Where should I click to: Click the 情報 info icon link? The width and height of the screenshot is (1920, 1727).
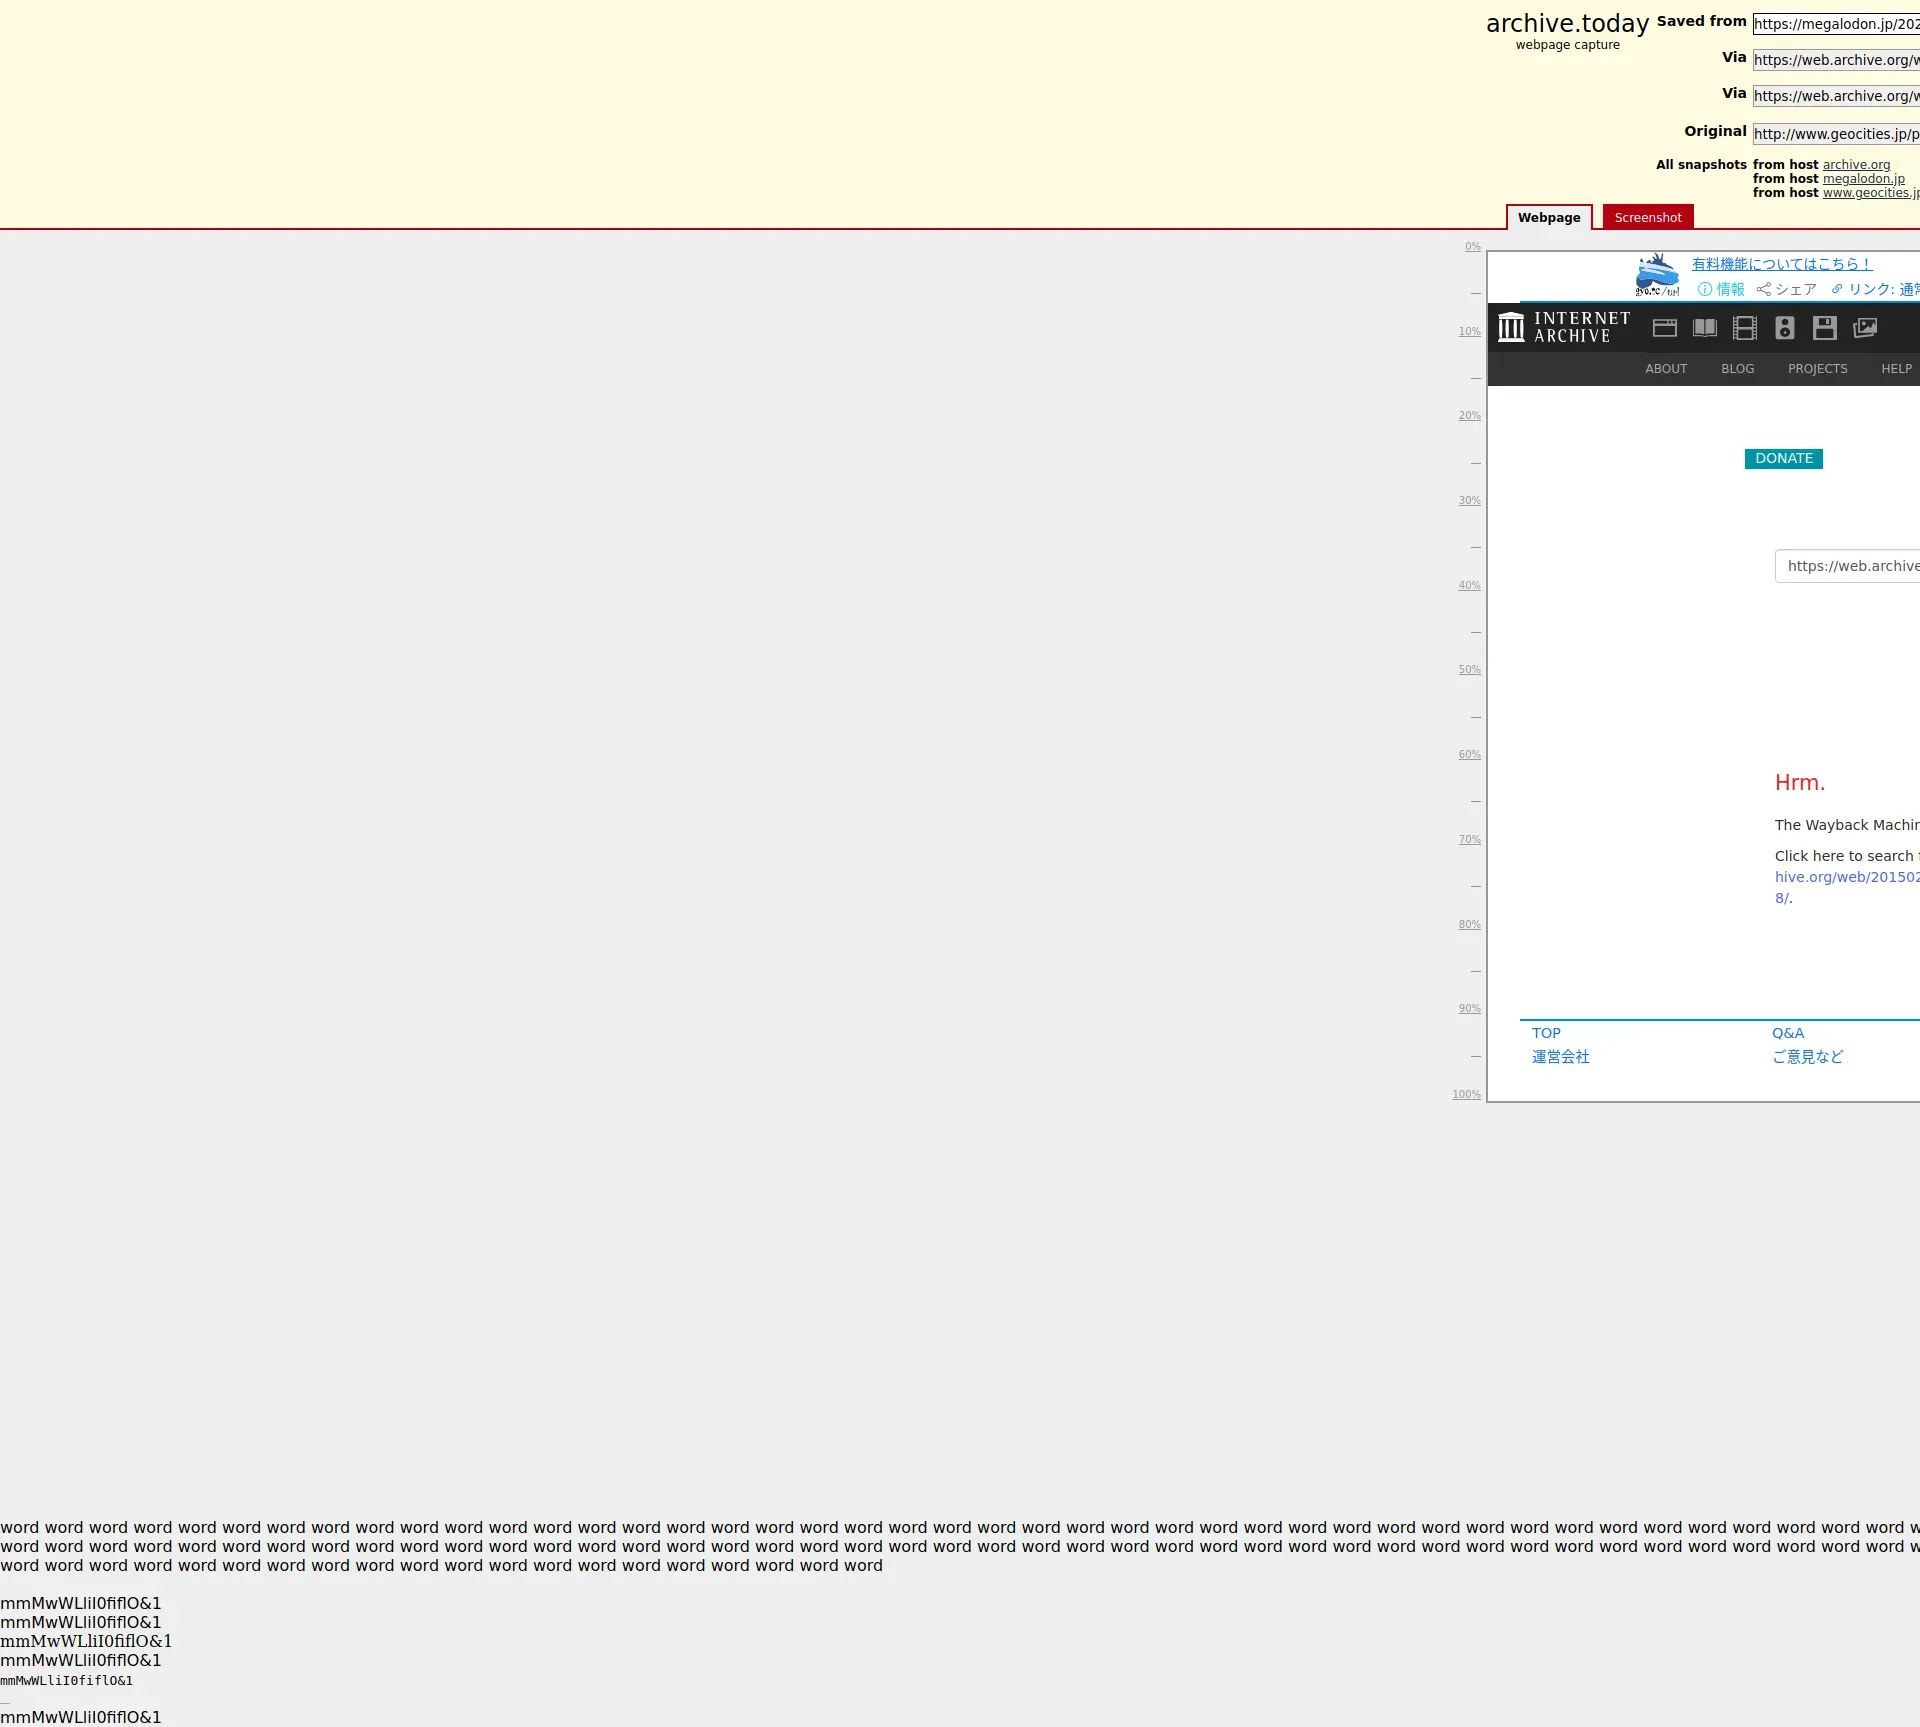pos(1721,289)
